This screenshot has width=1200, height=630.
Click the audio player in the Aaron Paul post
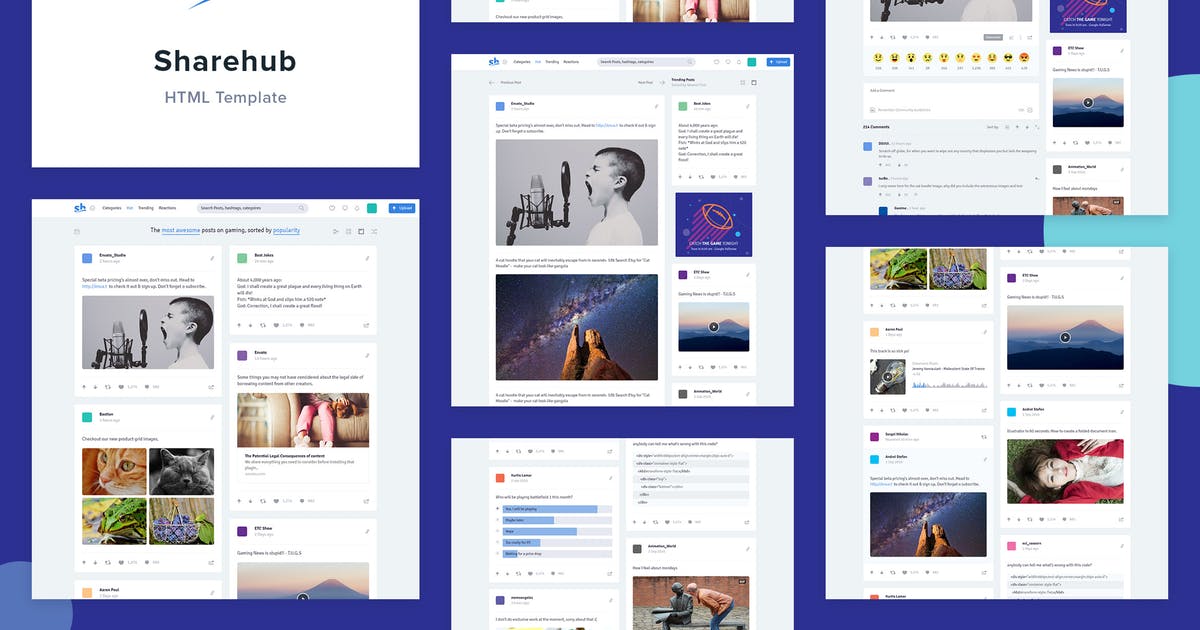pos(927,377)
